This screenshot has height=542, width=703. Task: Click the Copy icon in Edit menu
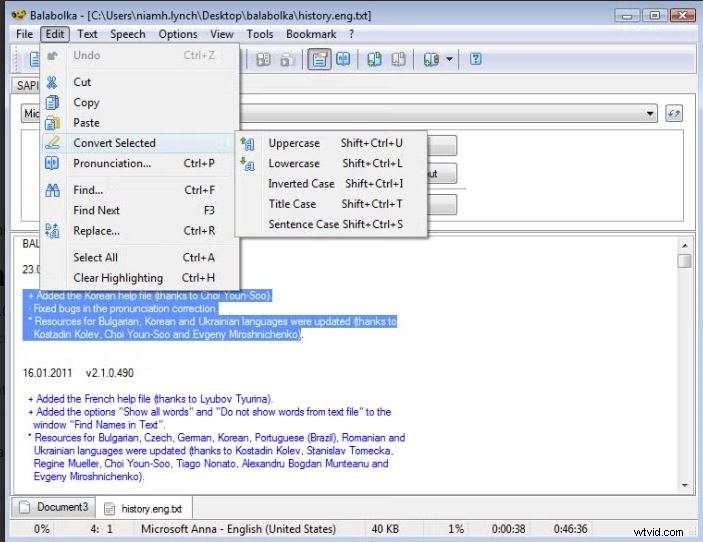[53, 102]
